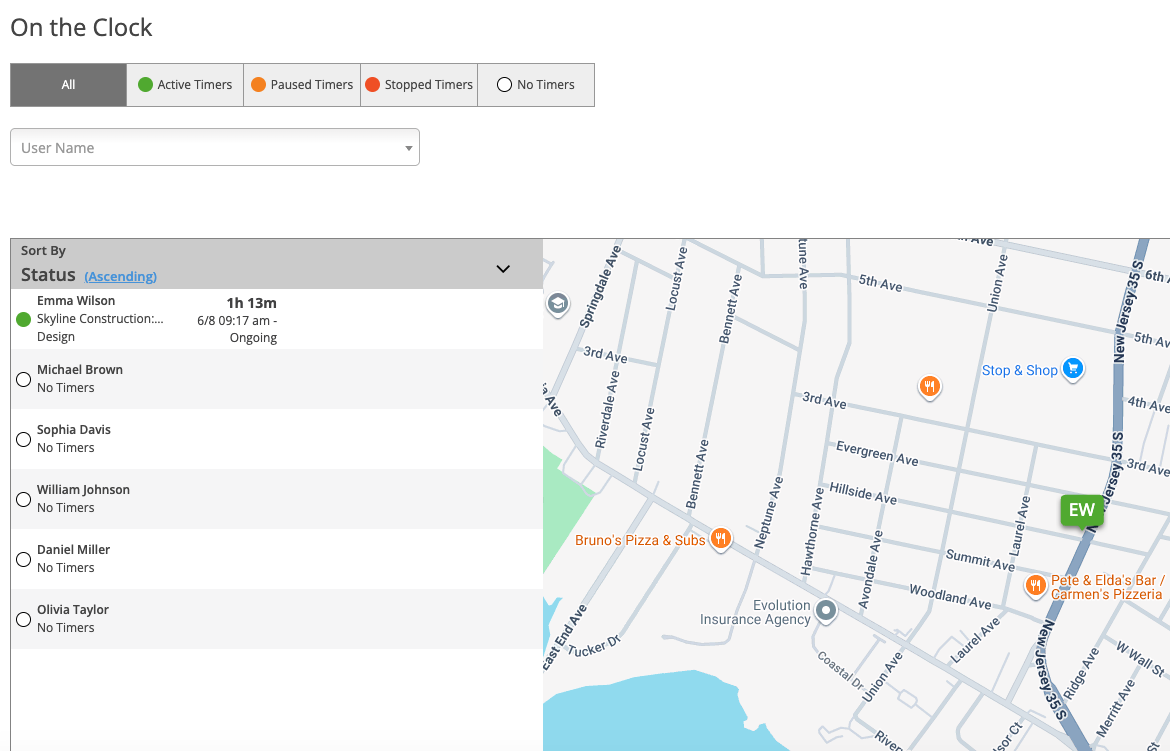Select Emma Wilson's name in the list

pos(76,301)
